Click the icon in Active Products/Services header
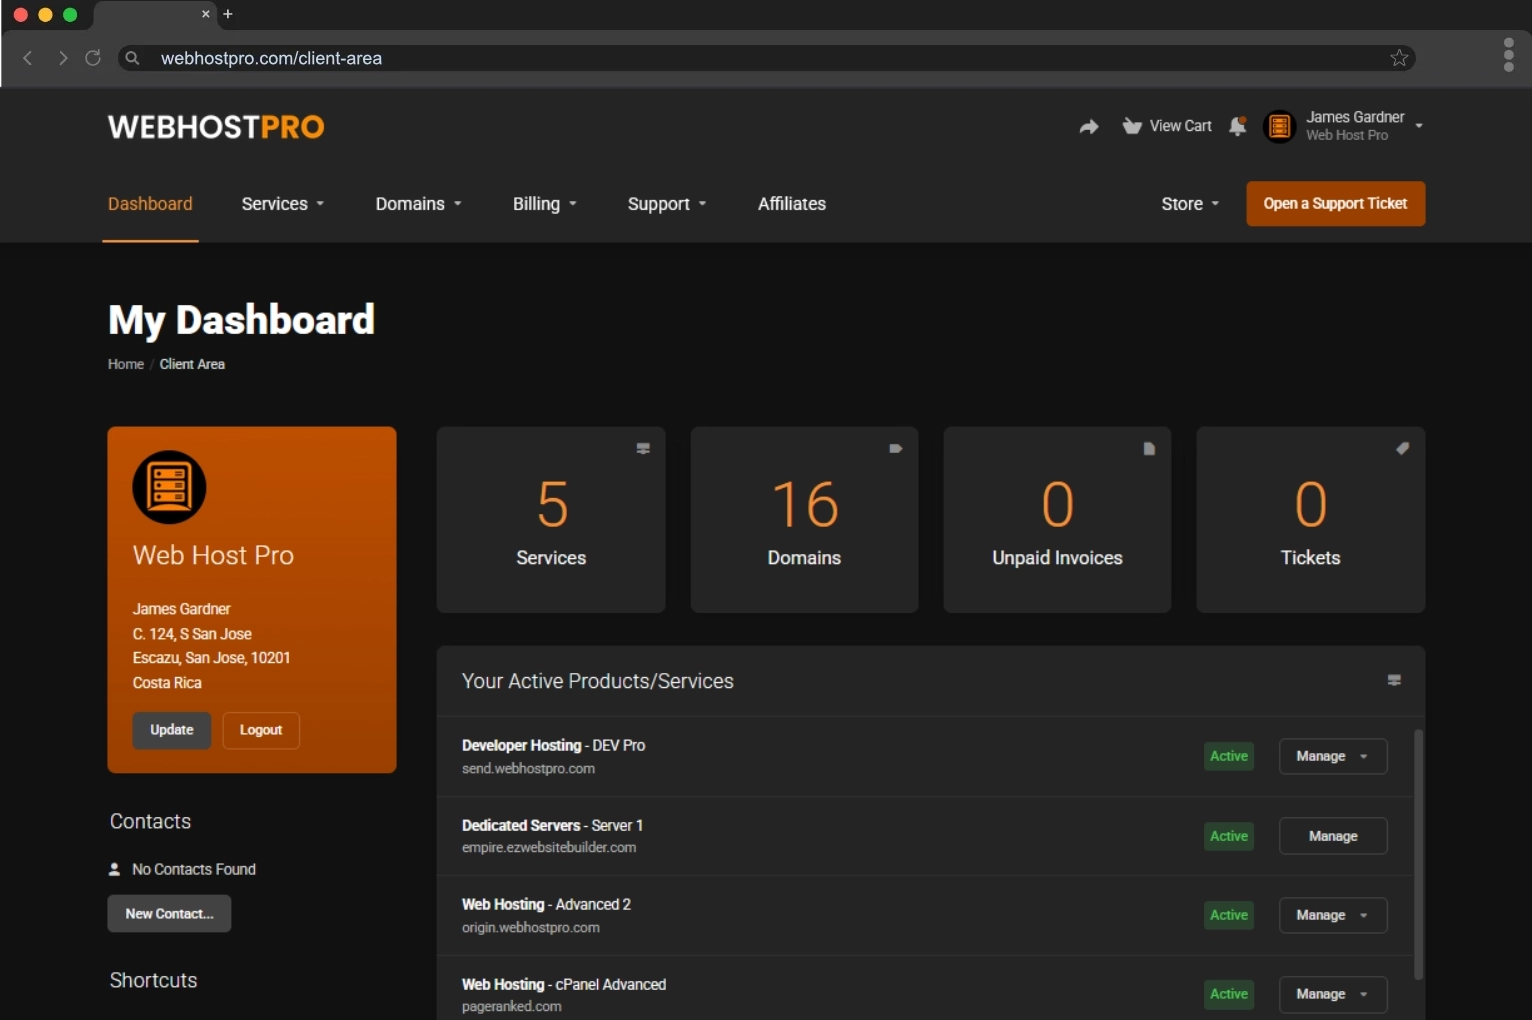This screenshot has width=1532, height=1020. [1394, 680]
